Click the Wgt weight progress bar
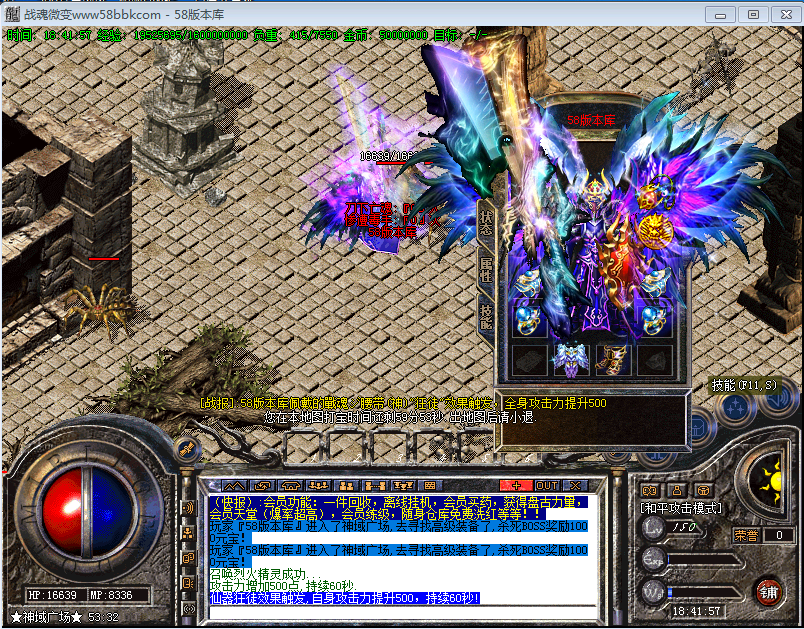Image resolution: width=804 pixels, height=629 pixels. click(x=704, y=592)
